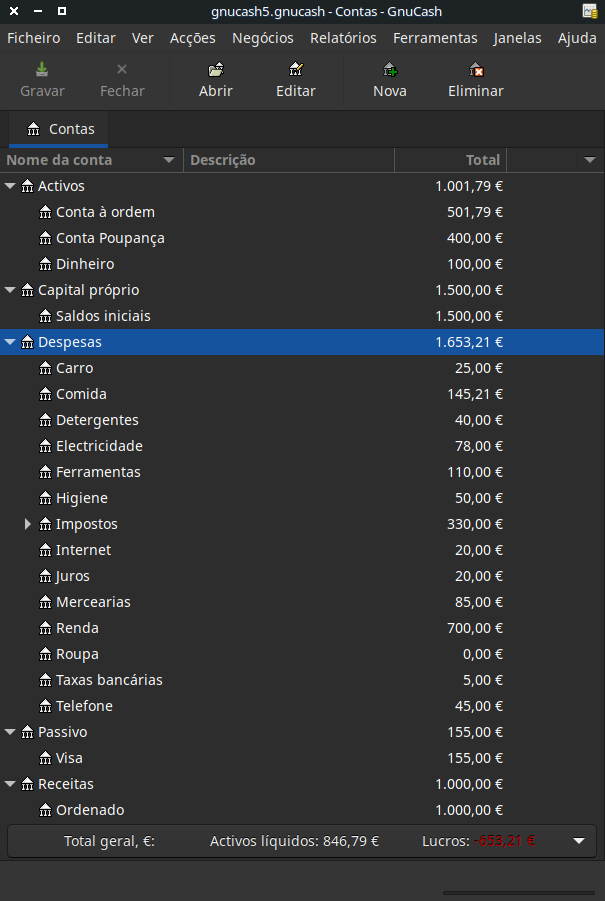Click the Eliminar account toolbar icon
Viewport: 605px width, 901px height.
coord(476,70)
